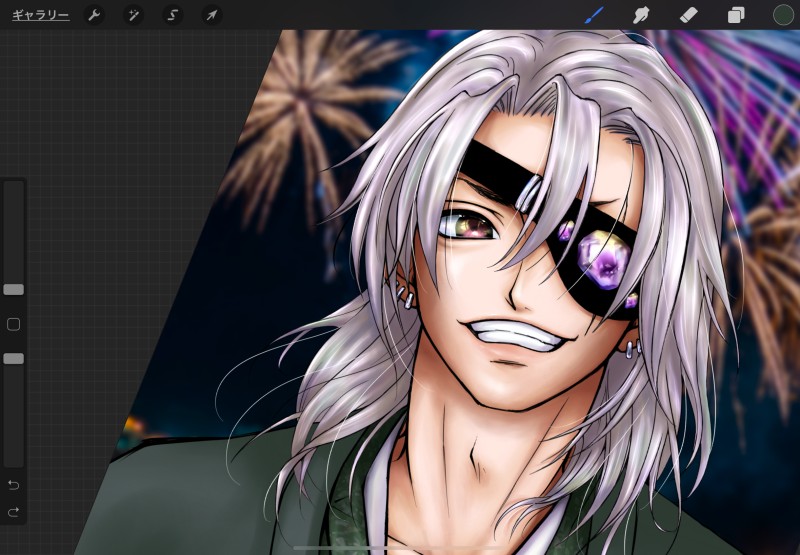Open the active color swatch circle
Image resolution: width=800 pixels, height=555 pixels.
(x=783, y=15)
